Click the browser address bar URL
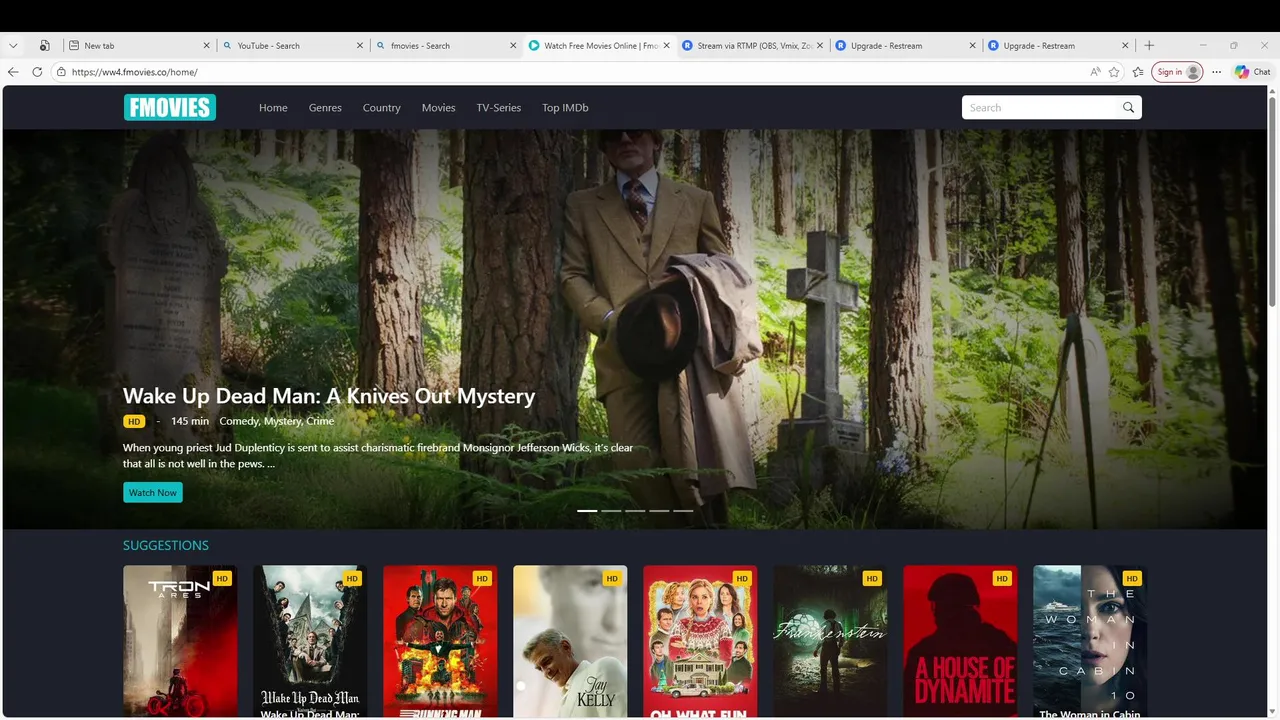 pos(134,72)
